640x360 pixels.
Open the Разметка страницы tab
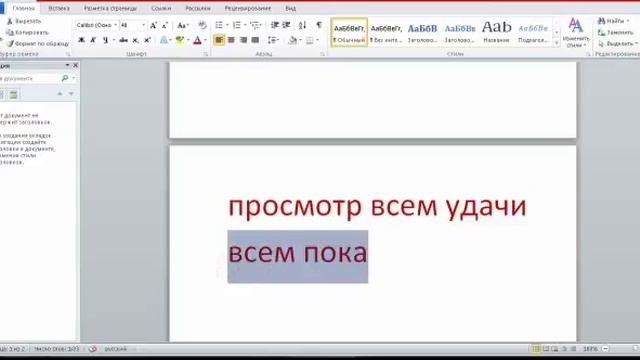pyautogui.click(x=110, y=8)
